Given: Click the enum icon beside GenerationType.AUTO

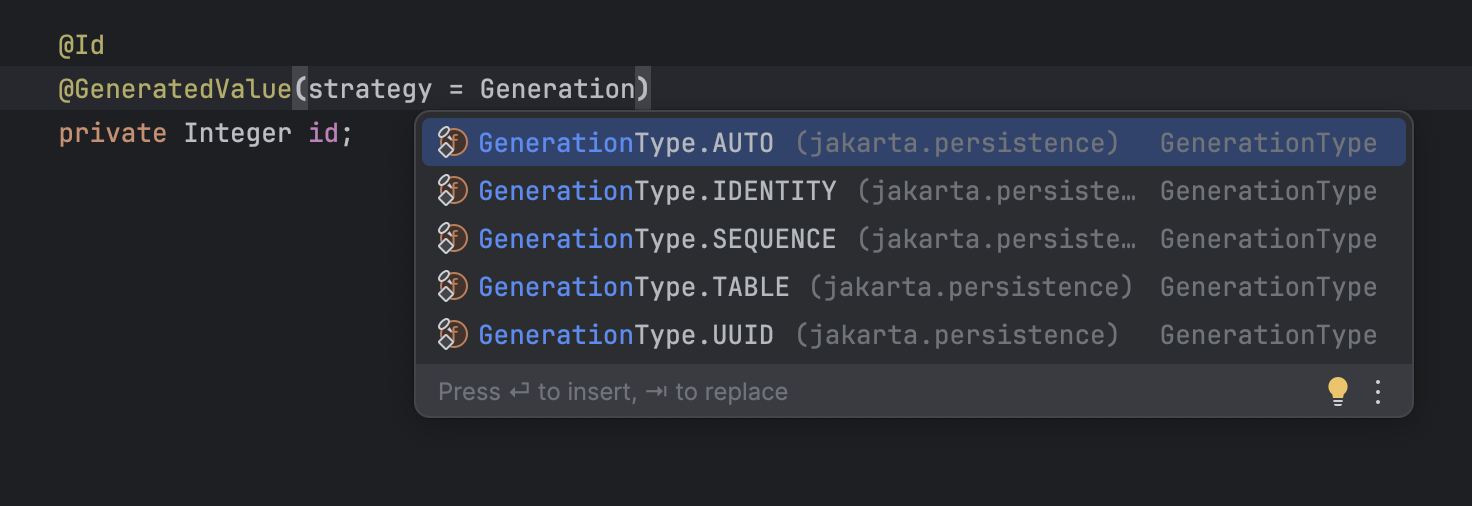Looking at the screenshot, I should point(452,143).
